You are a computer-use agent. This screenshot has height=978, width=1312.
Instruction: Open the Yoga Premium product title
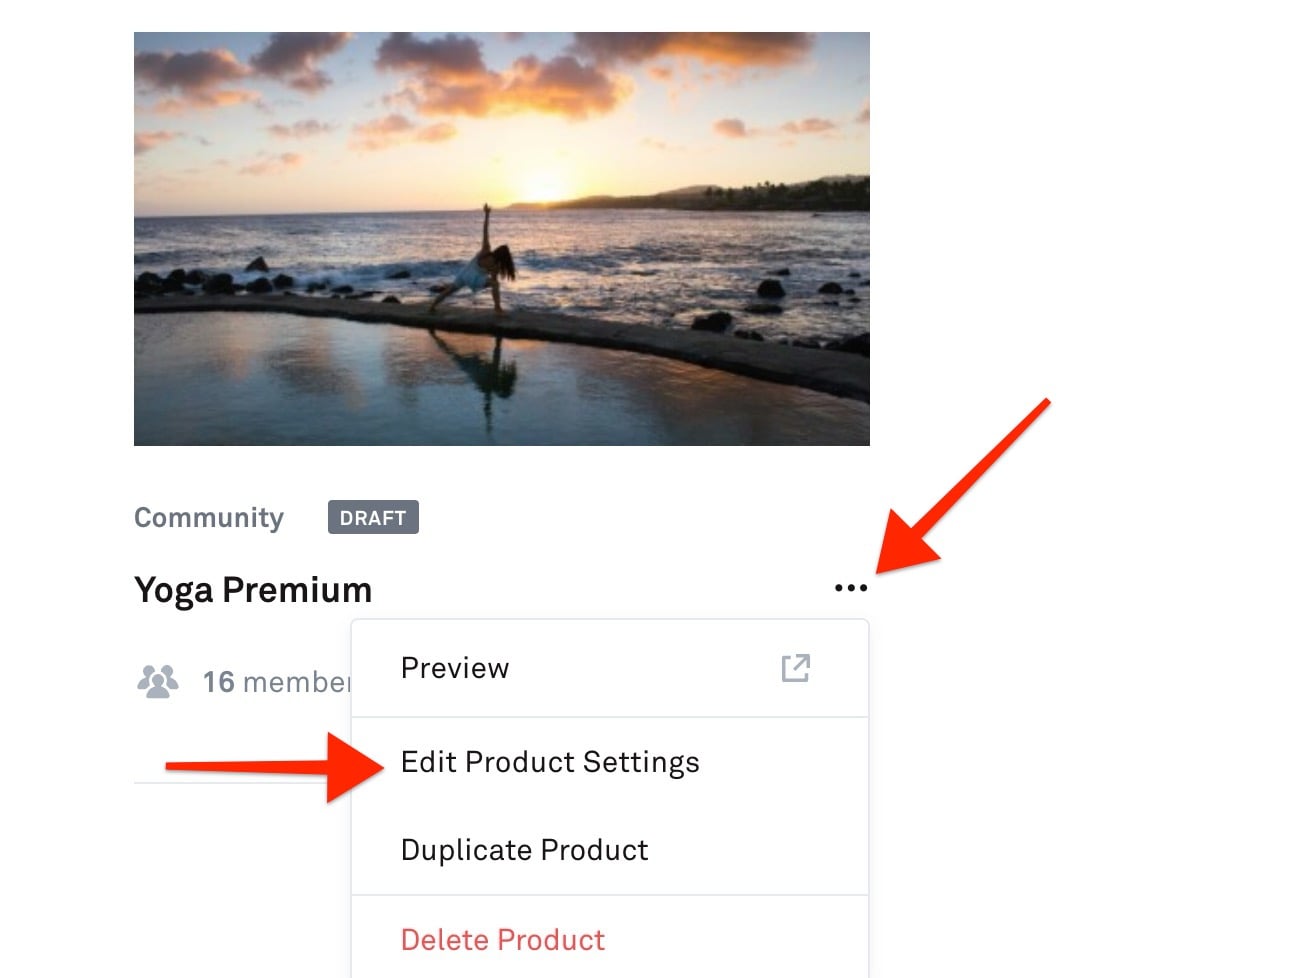click(253, 590)
